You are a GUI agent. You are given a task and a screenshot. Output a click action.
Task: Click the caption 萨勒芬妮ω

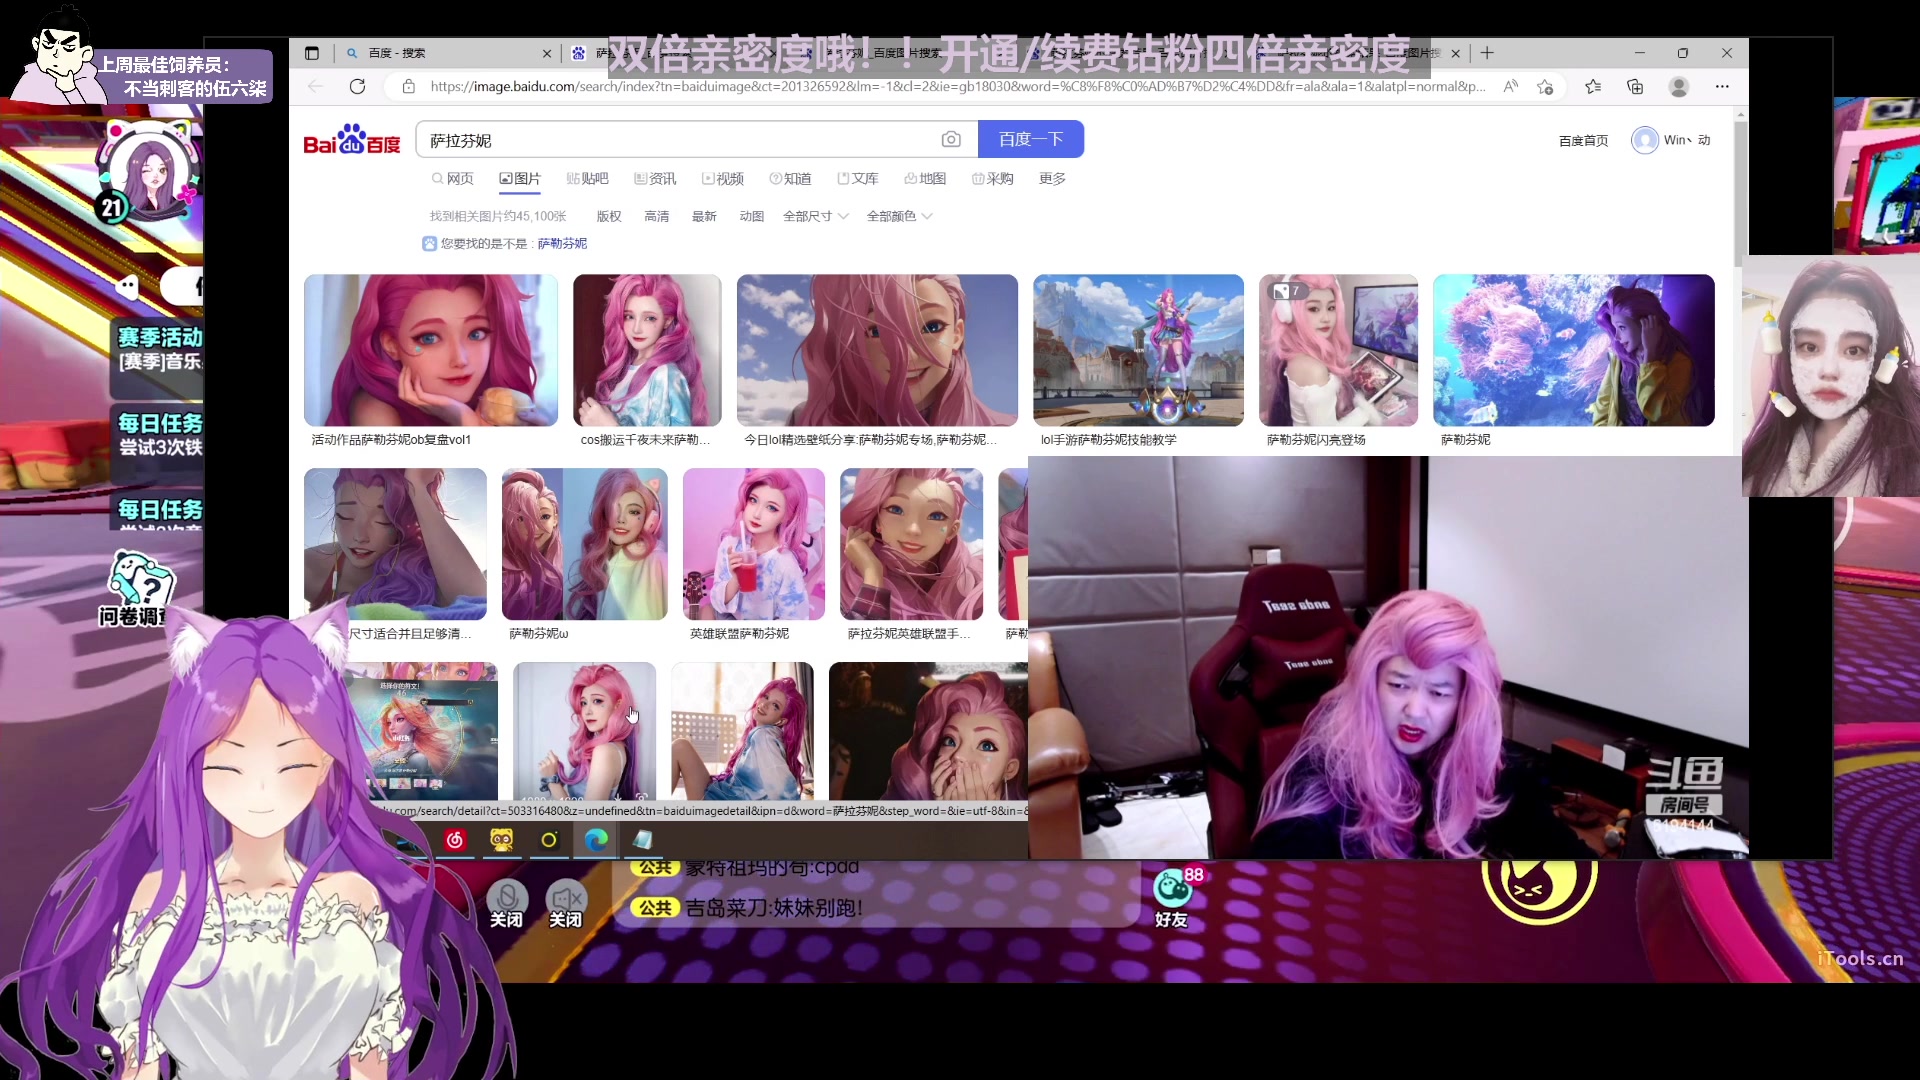538,634
